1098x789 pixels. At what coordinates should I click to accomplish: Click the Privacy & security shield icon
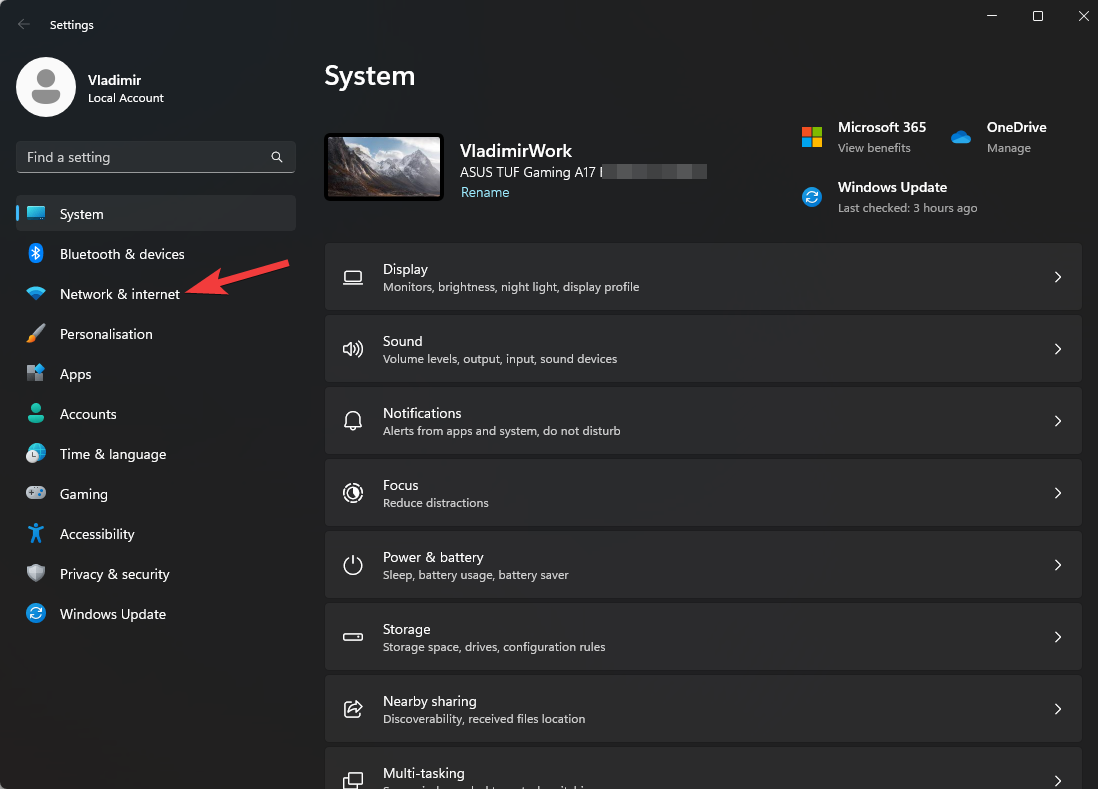coord(36,574)
